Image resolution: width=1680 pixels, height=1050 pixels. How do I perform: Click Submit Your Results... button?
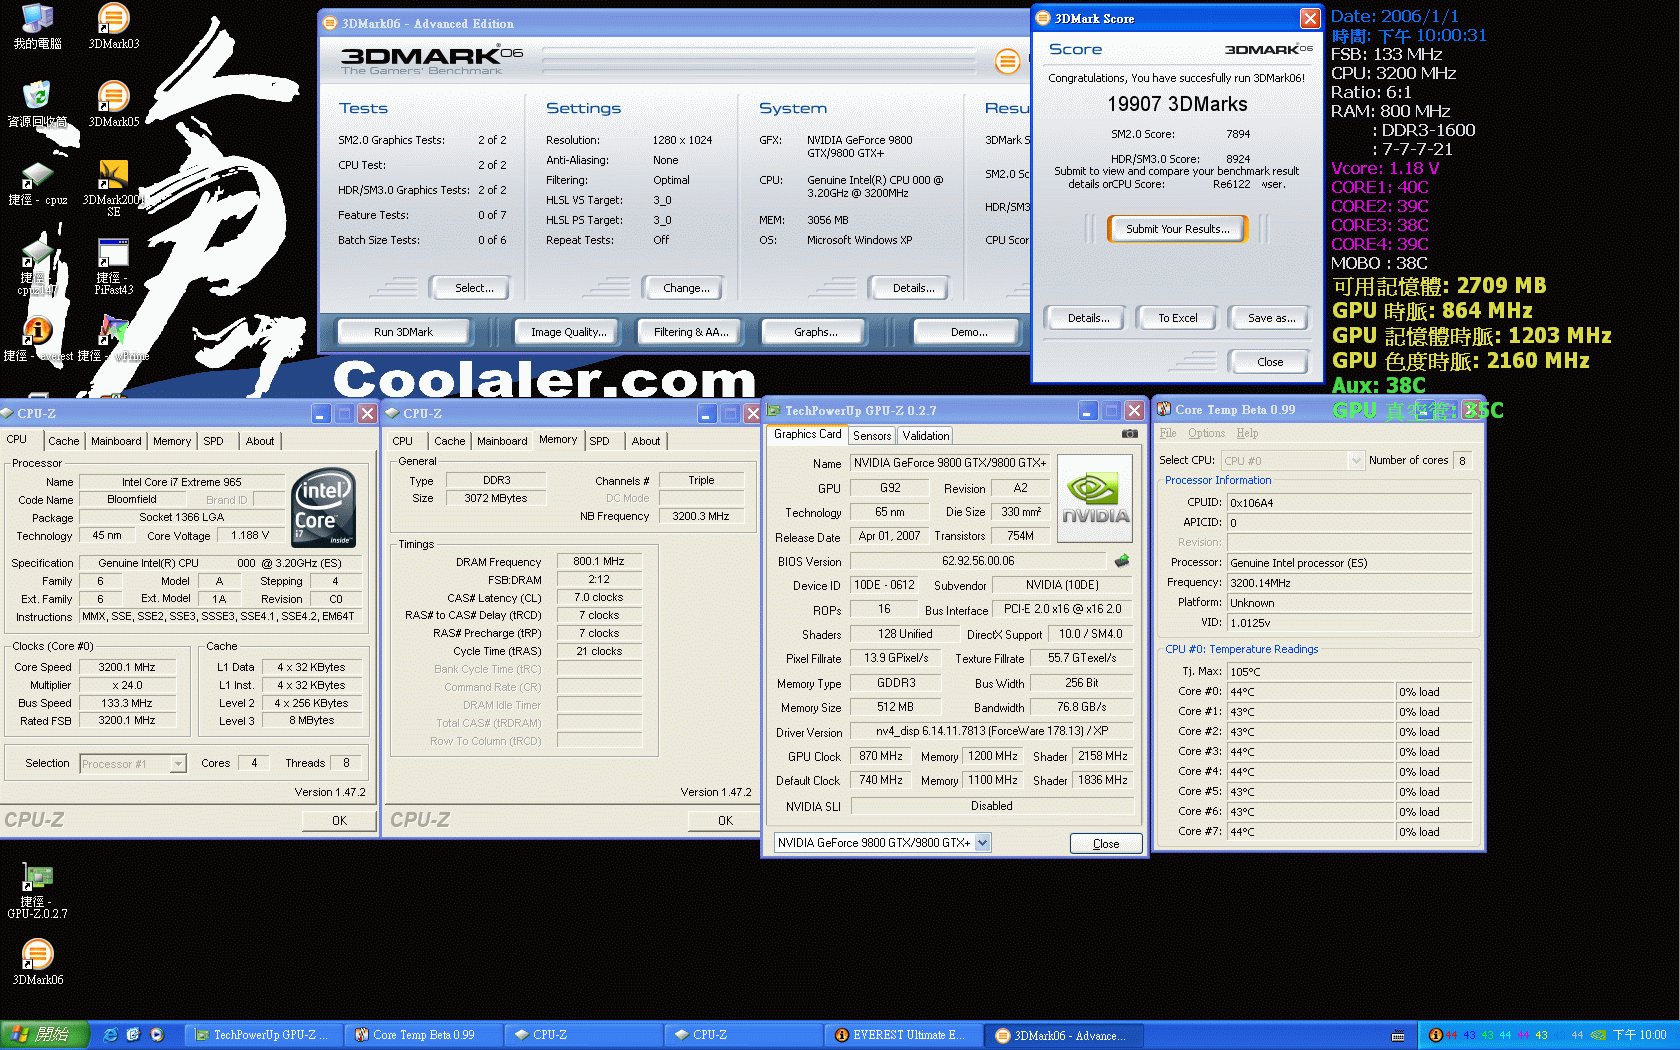click(x=1177, y=229)
